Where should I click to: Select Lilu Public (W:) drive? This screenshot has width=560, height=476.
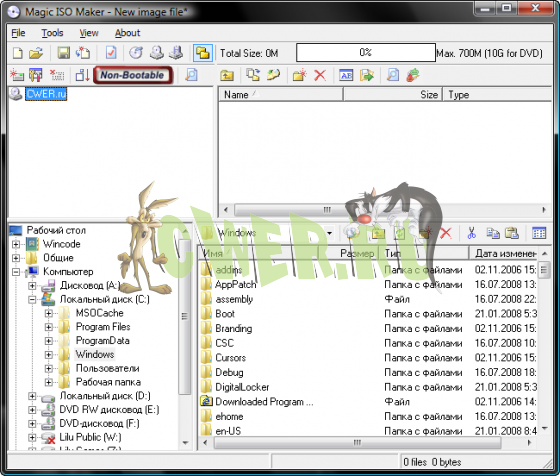click(x=90, y=437)
